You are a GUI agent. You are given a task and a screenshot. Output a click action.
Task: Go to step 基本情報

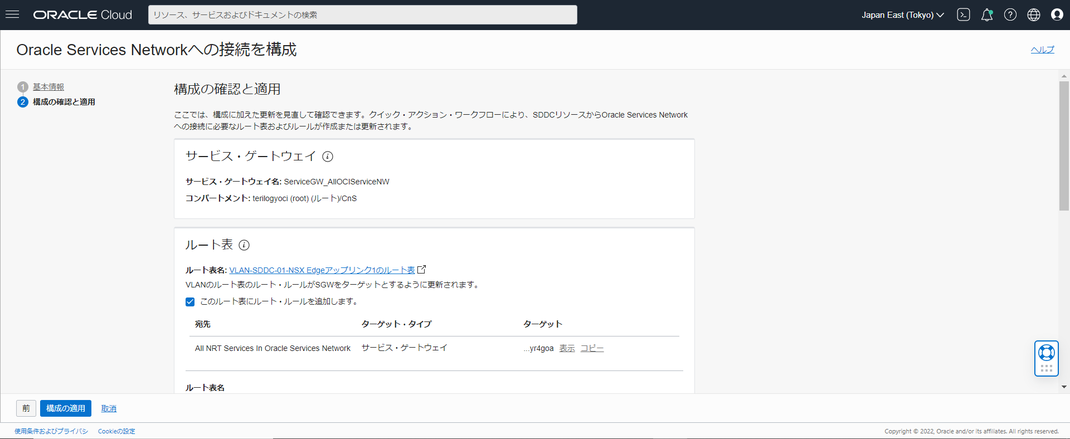(x=48, y=87)
